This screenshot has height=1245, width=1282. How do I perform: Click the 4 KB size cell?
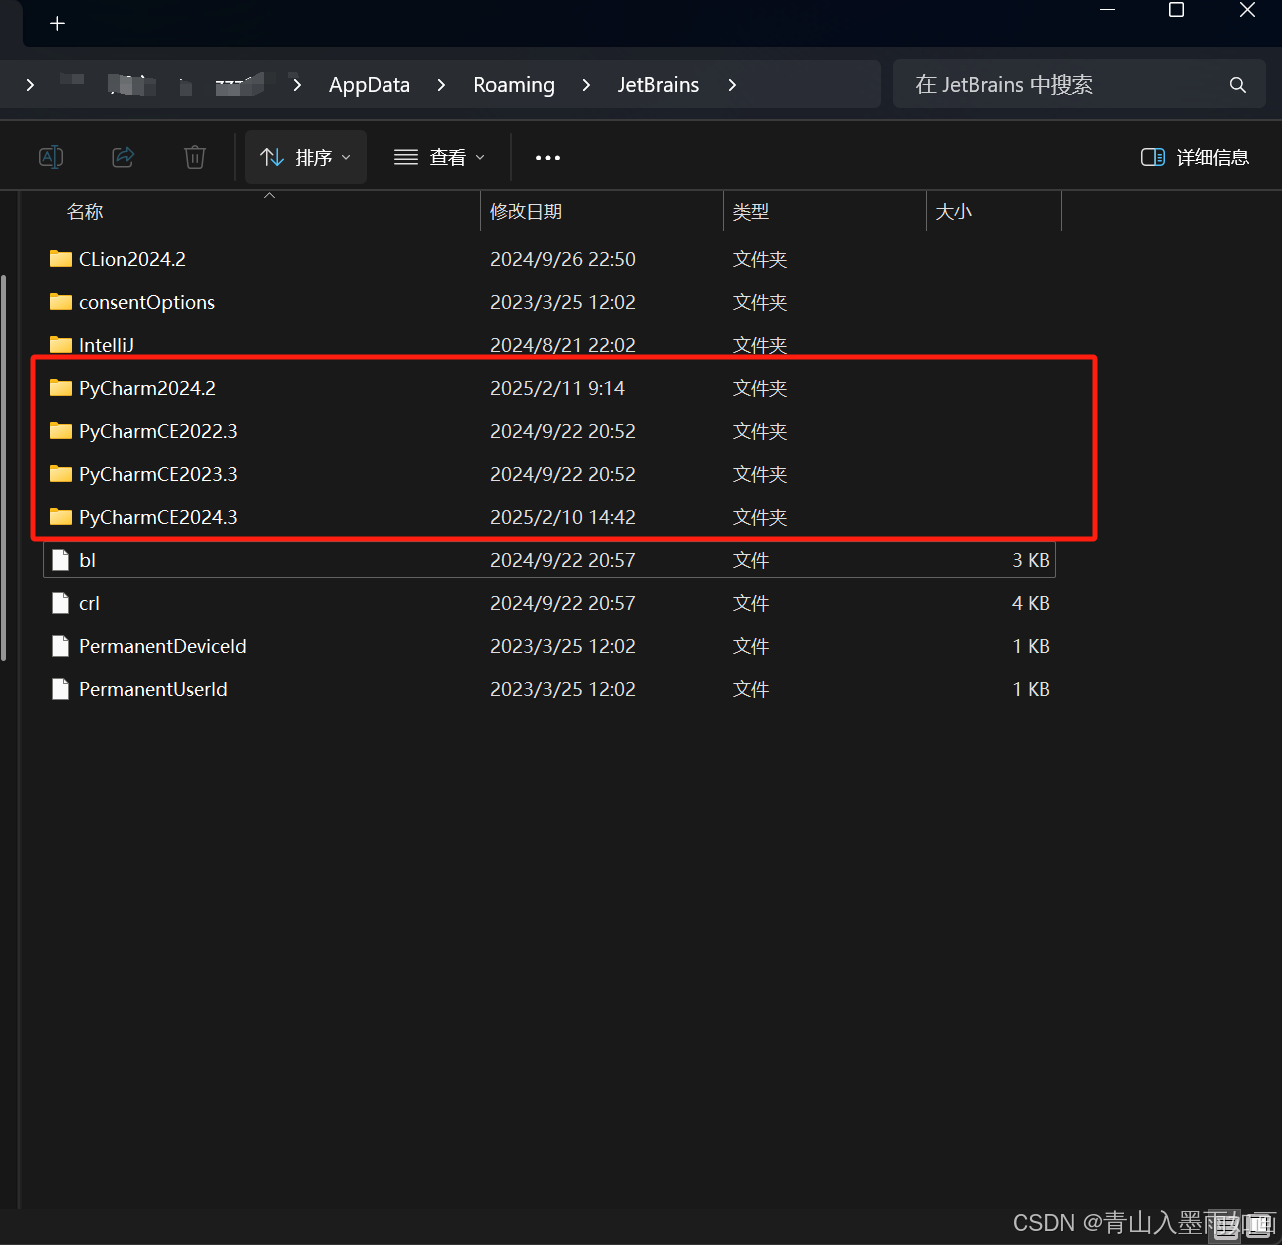(1031, 603)
